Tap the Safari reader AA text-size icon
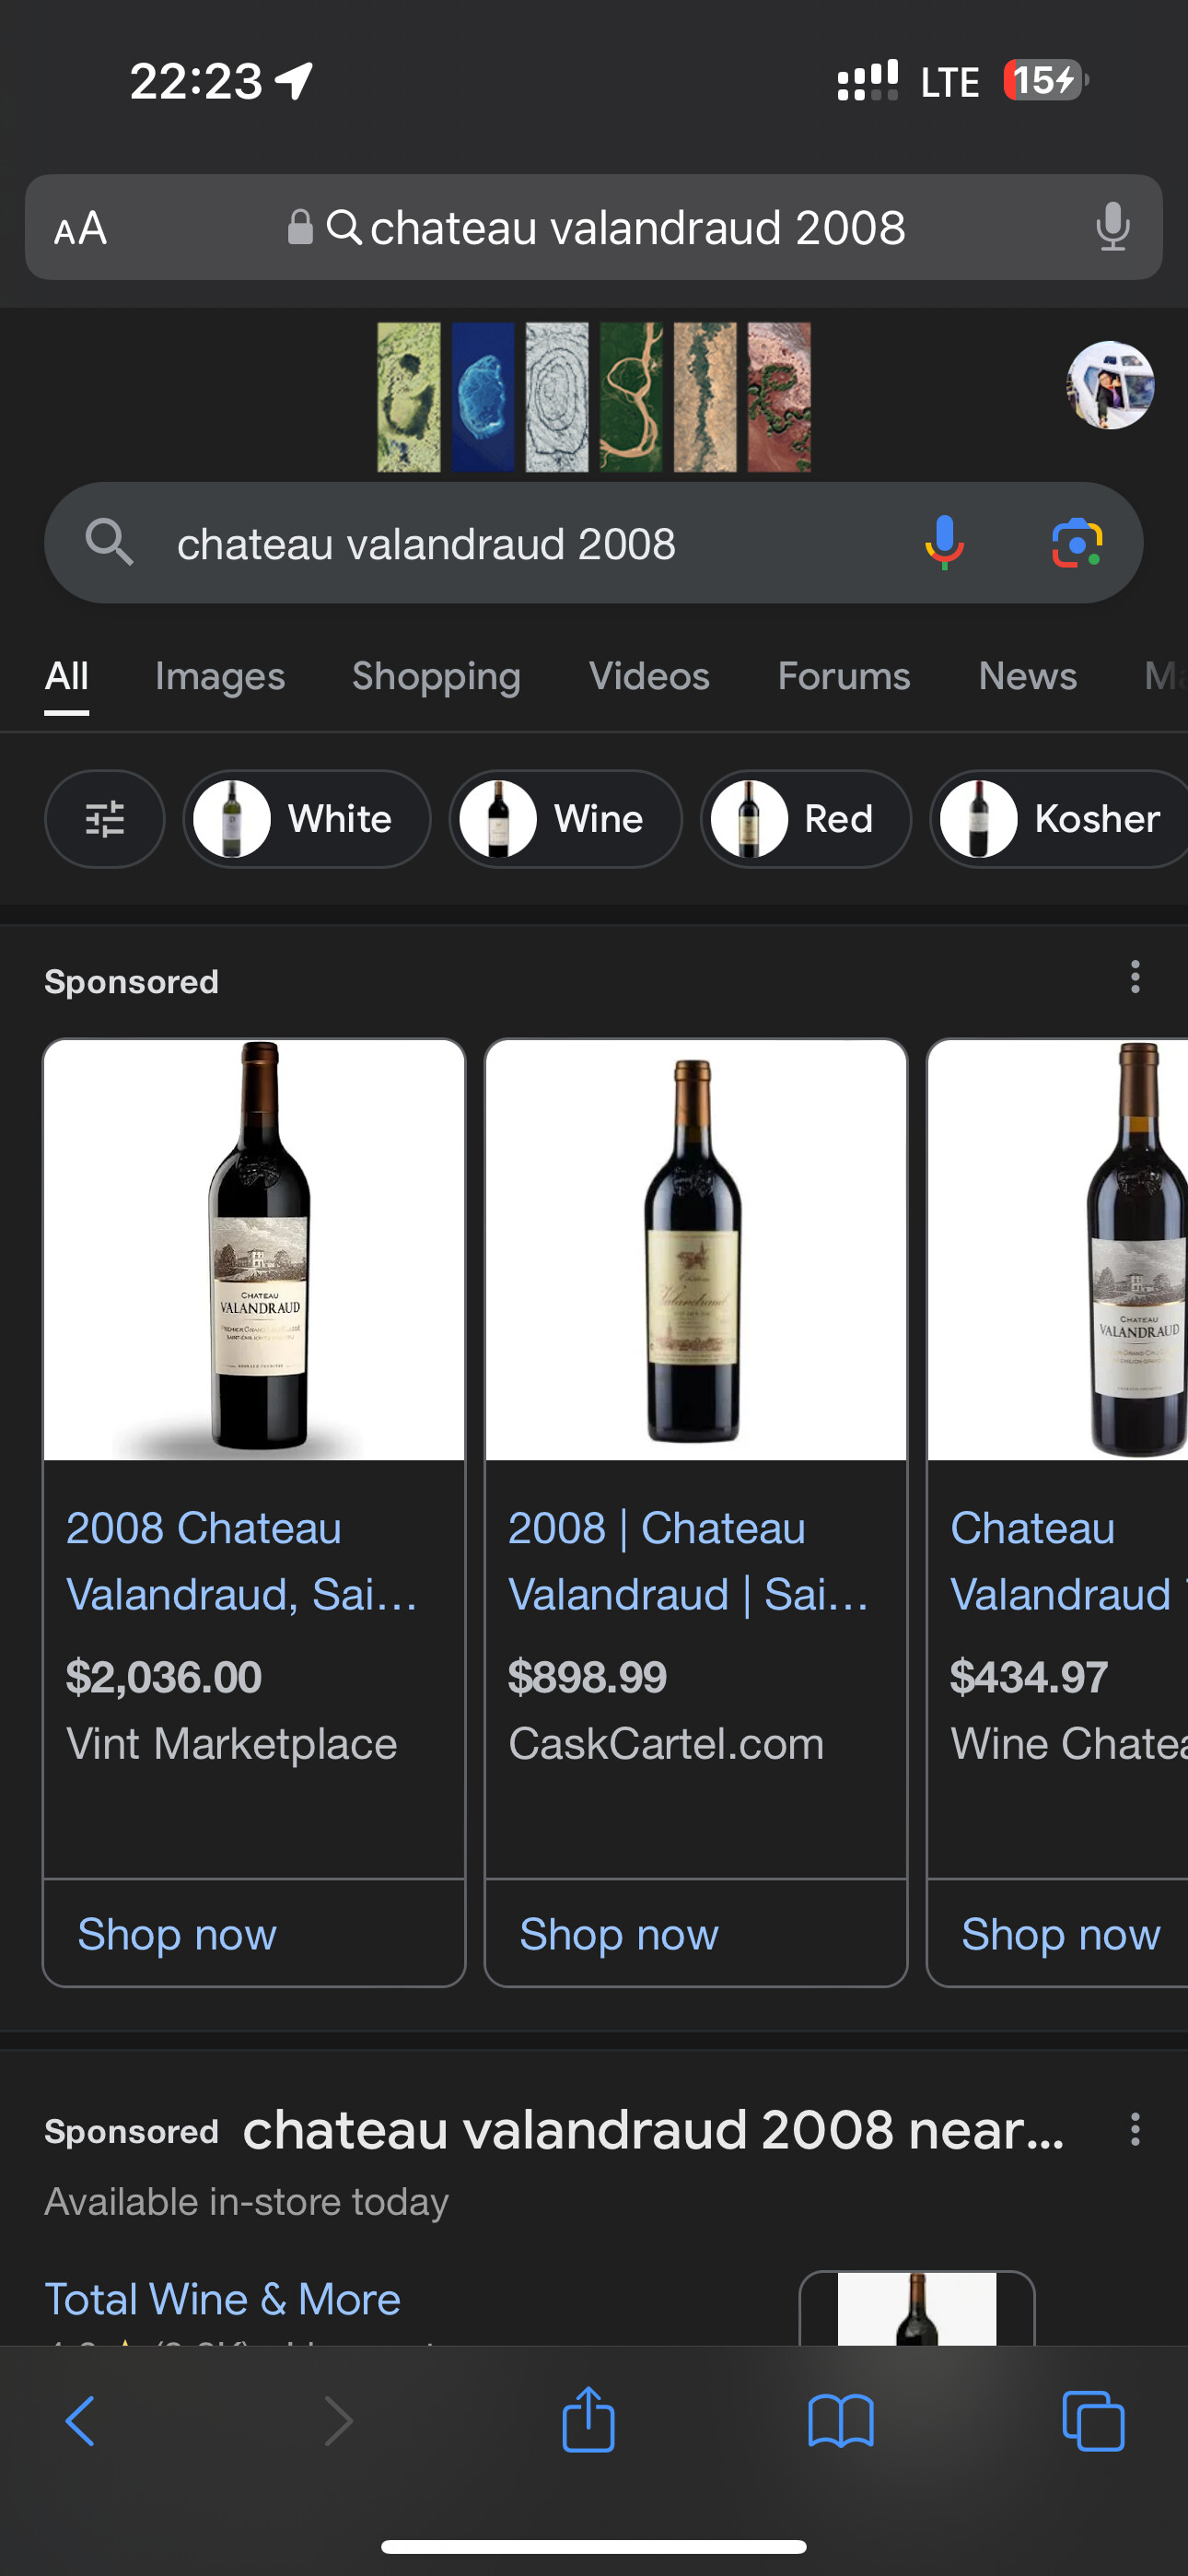Viewport: 1188px width, 2576px height. point(80,228)
